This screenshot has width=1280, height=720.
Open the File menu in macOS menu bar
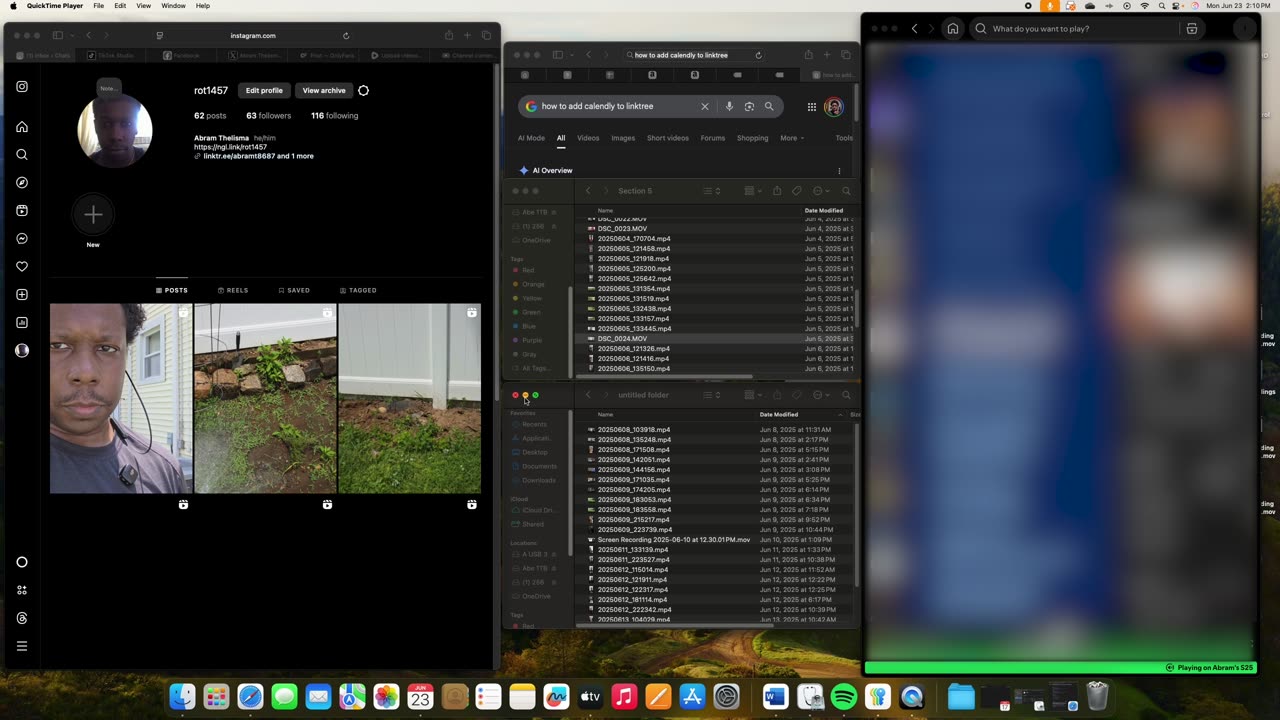coord(99,6)
